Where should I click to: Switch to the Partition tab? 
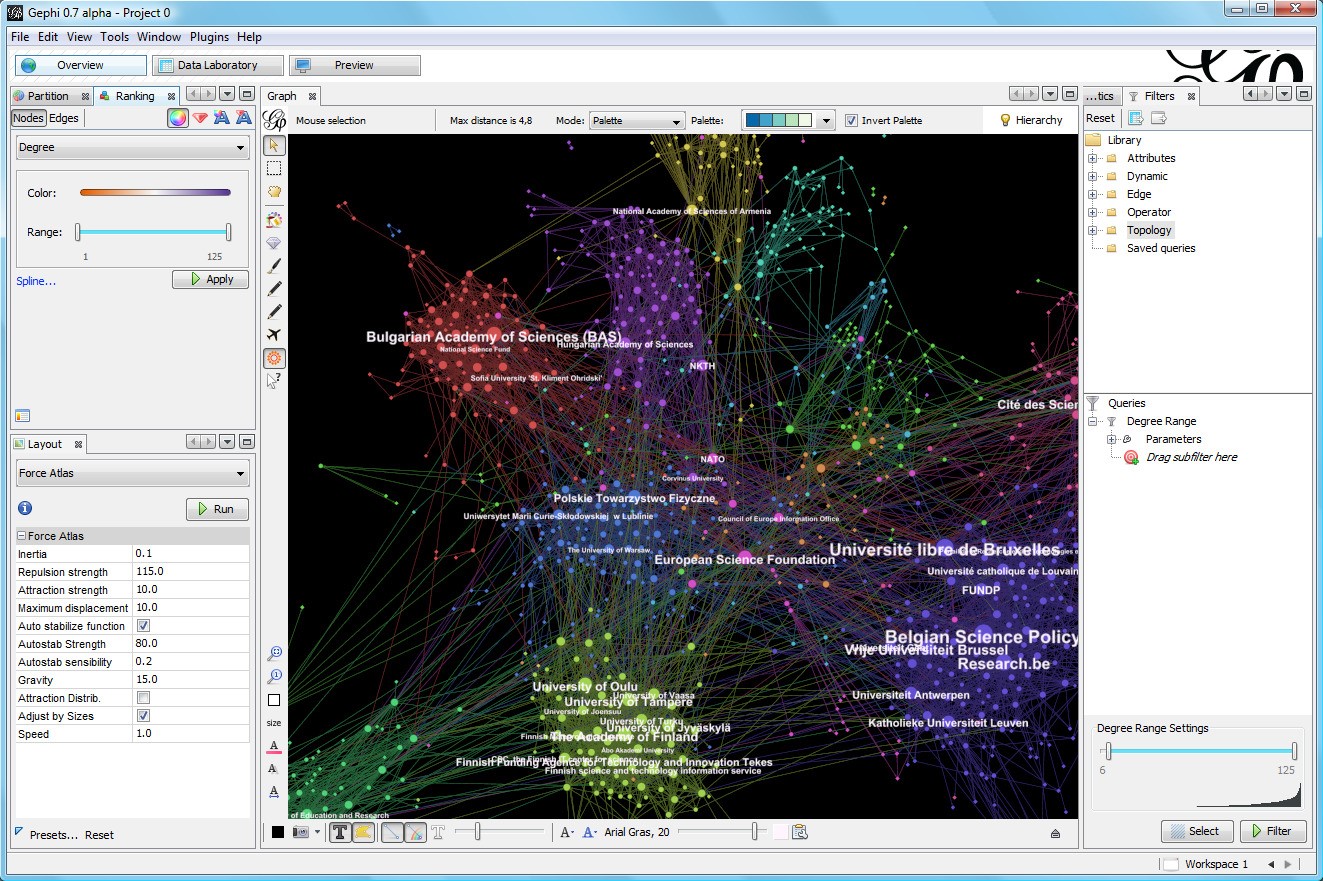tap(49, 96)
